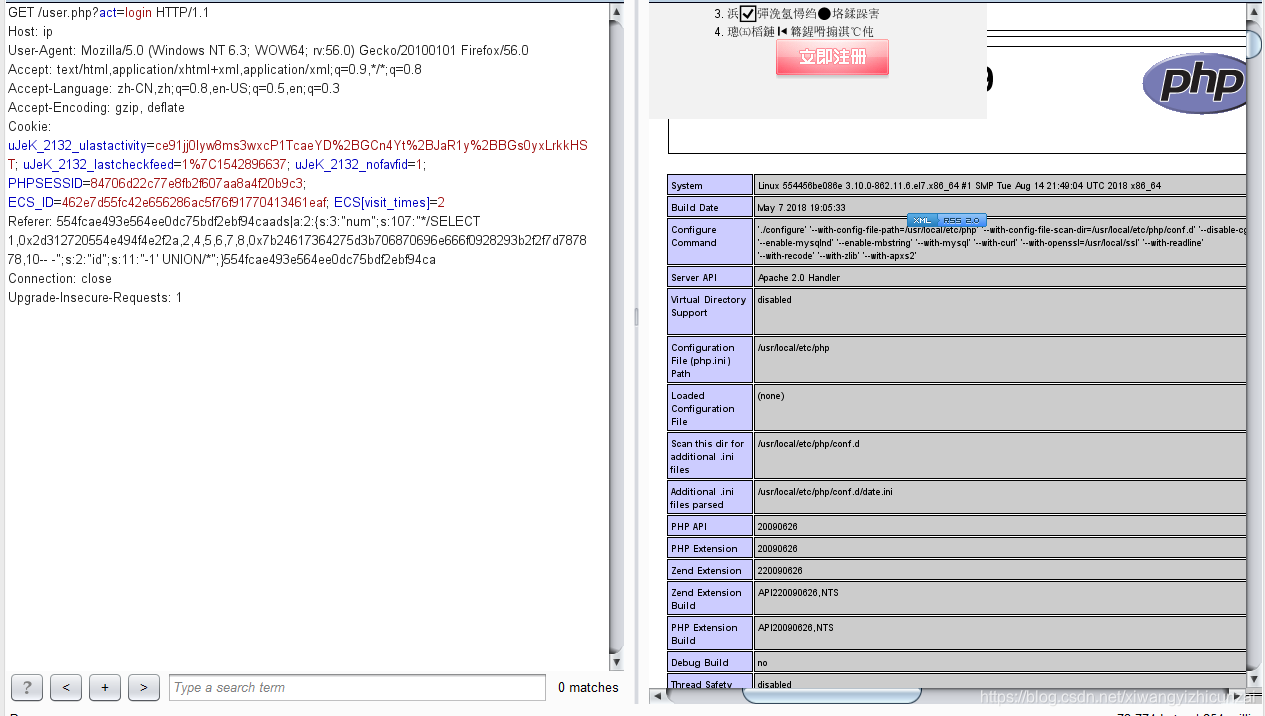Click the 'API20090626,NTS' value cell

1000,633
